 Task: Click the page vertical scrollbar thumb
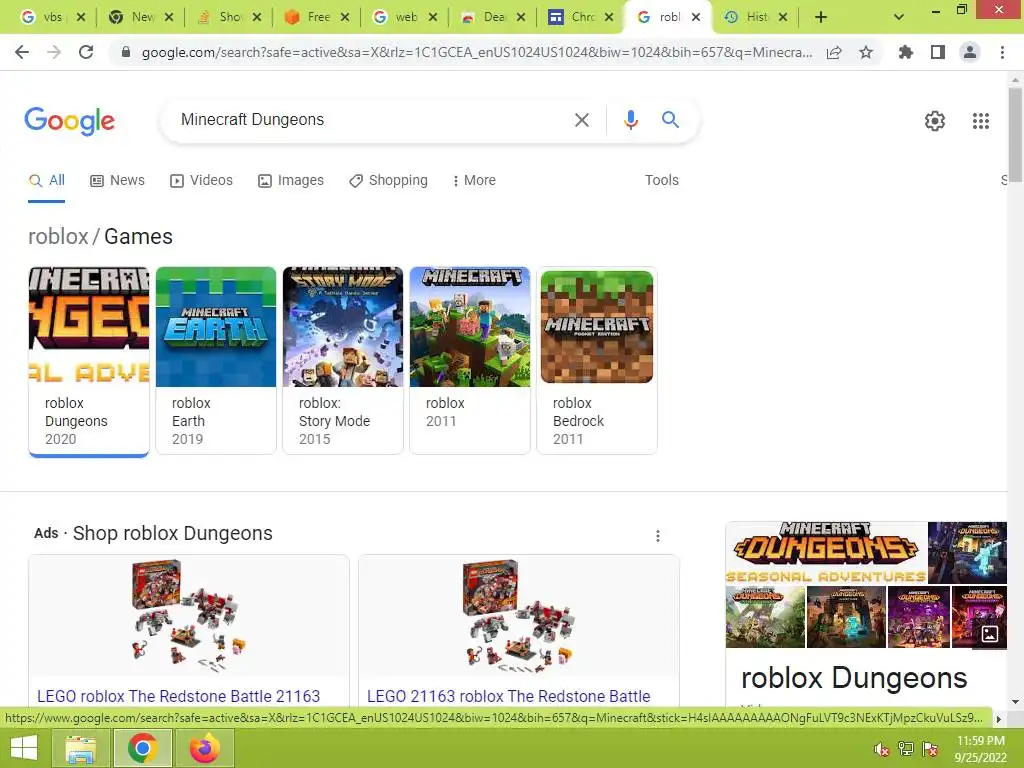coord(1015,135)
